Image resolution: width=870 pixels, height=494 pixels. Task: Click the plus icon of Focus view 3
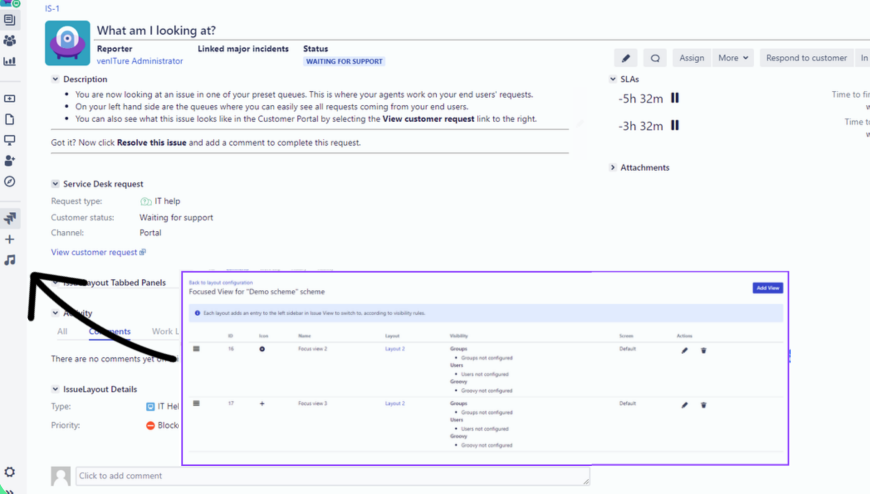click(x=262, y=404)
